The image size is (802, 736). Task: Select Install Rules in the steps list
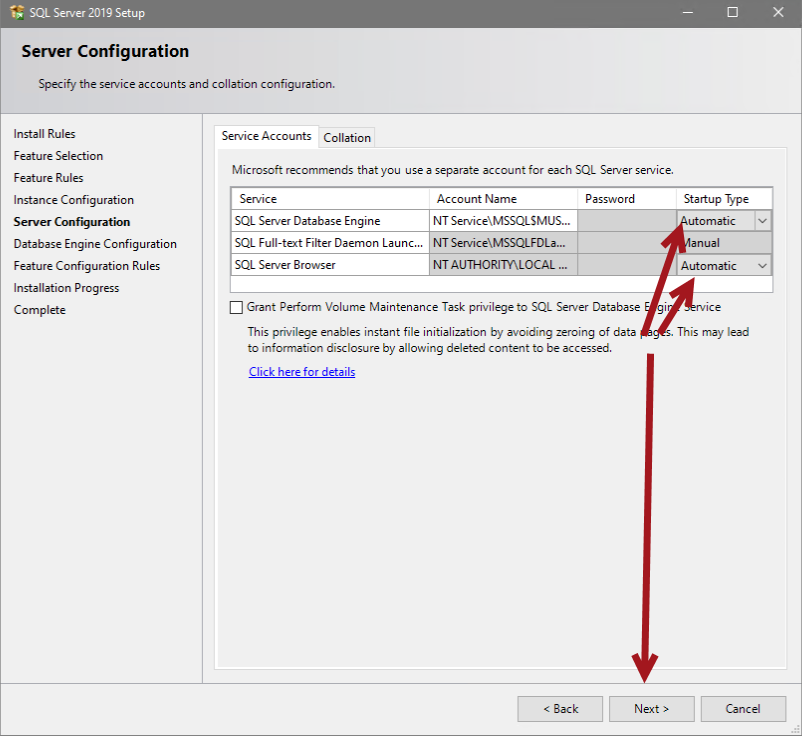point(44,134)
